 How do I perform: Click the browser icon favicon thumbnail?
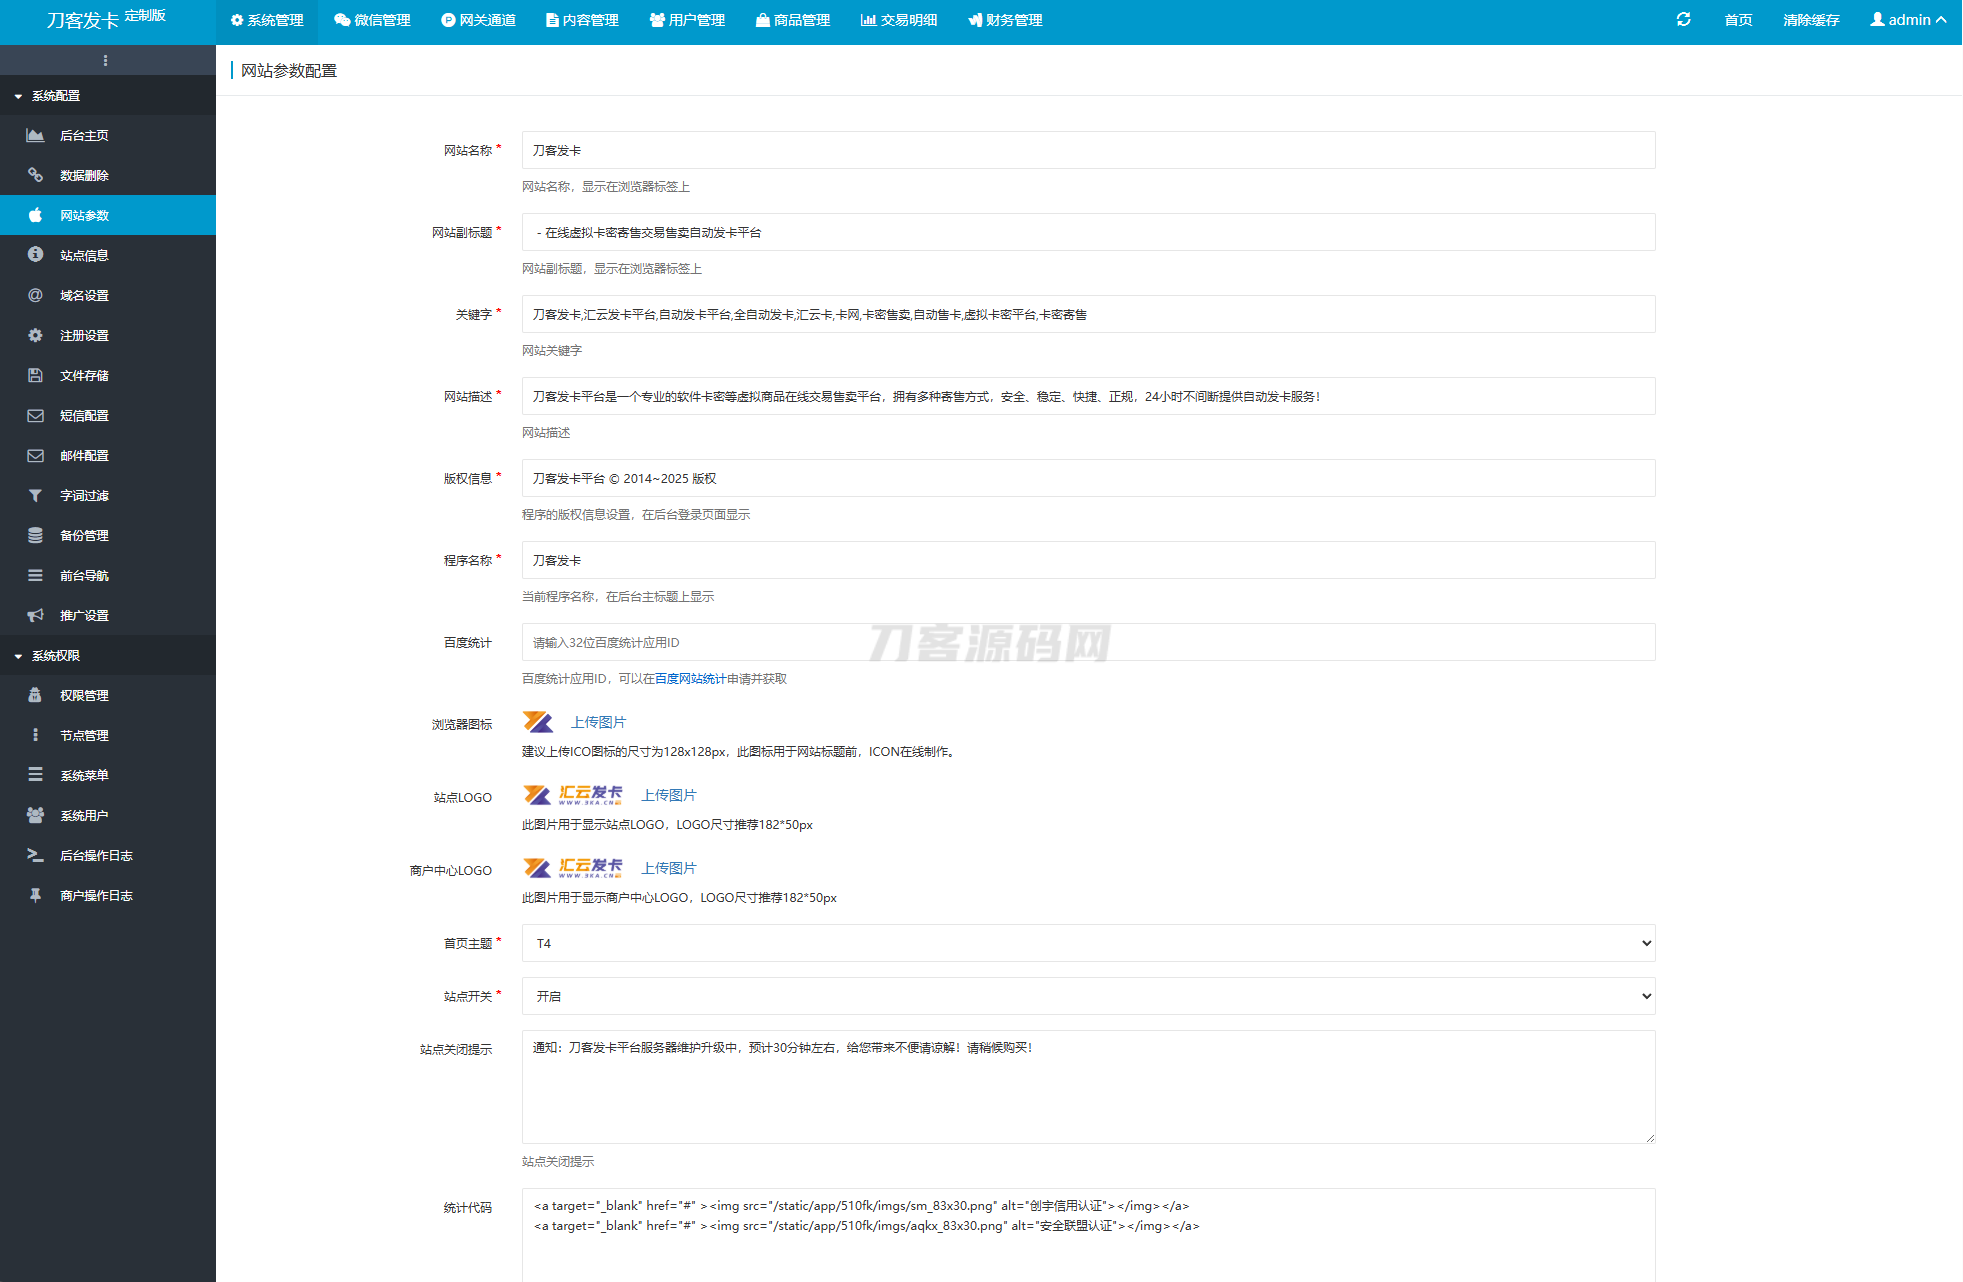pos(538,722)
